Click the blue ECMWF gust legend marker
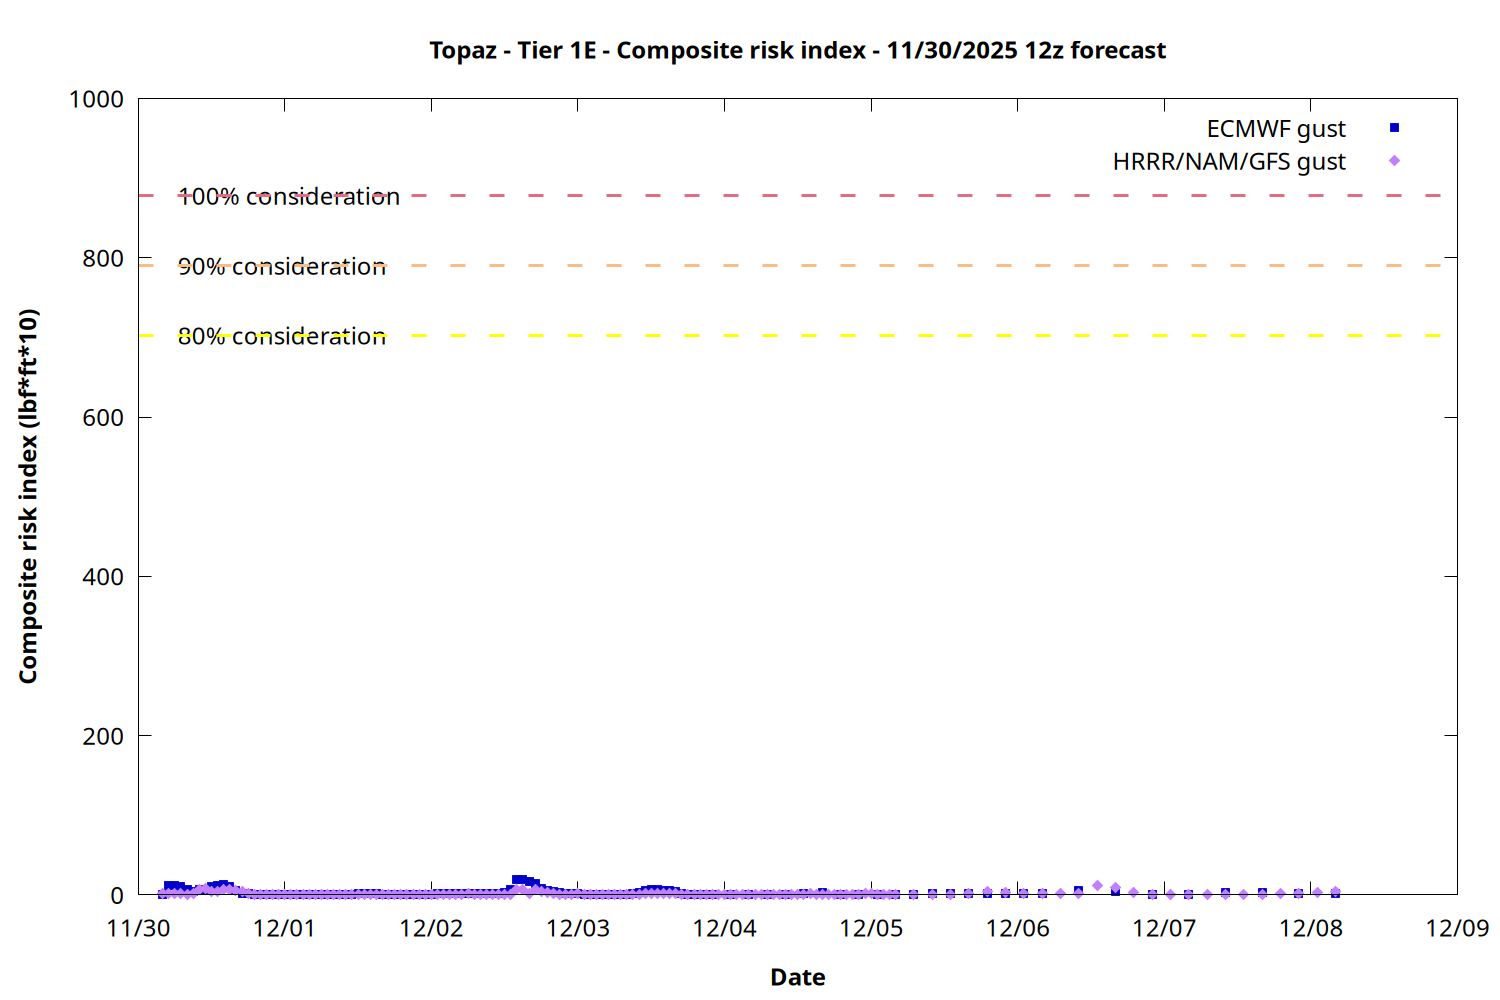This screenshot has height=1000, width=1500. coord(1394,128)
